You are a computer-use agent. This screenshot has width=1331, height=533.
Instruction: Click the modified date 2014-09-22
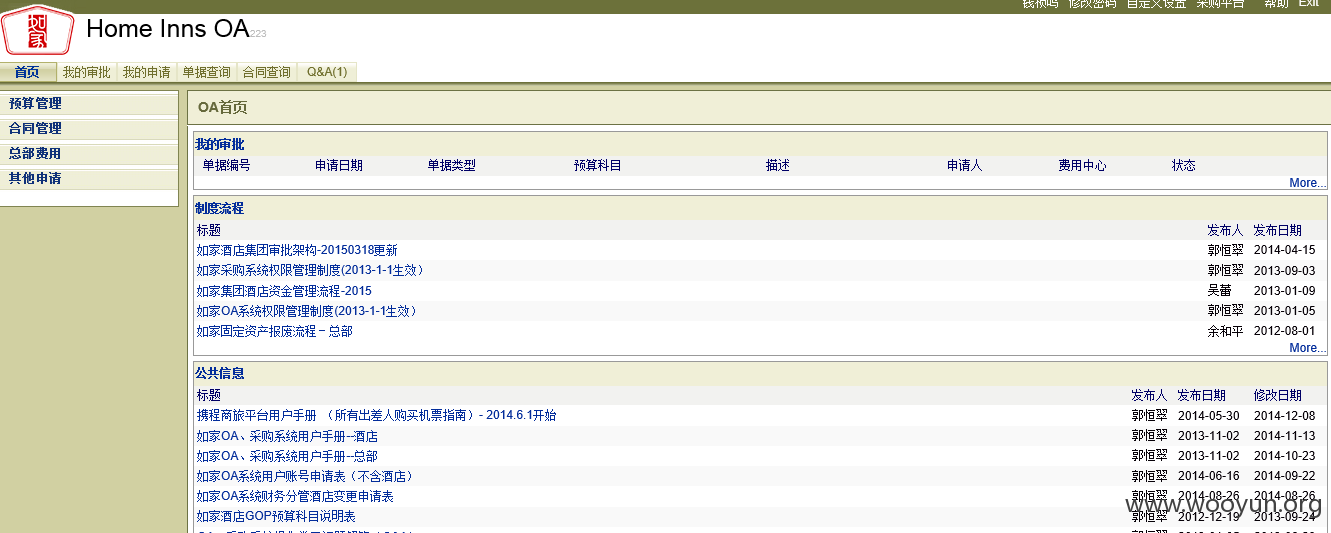[1285, 476]
